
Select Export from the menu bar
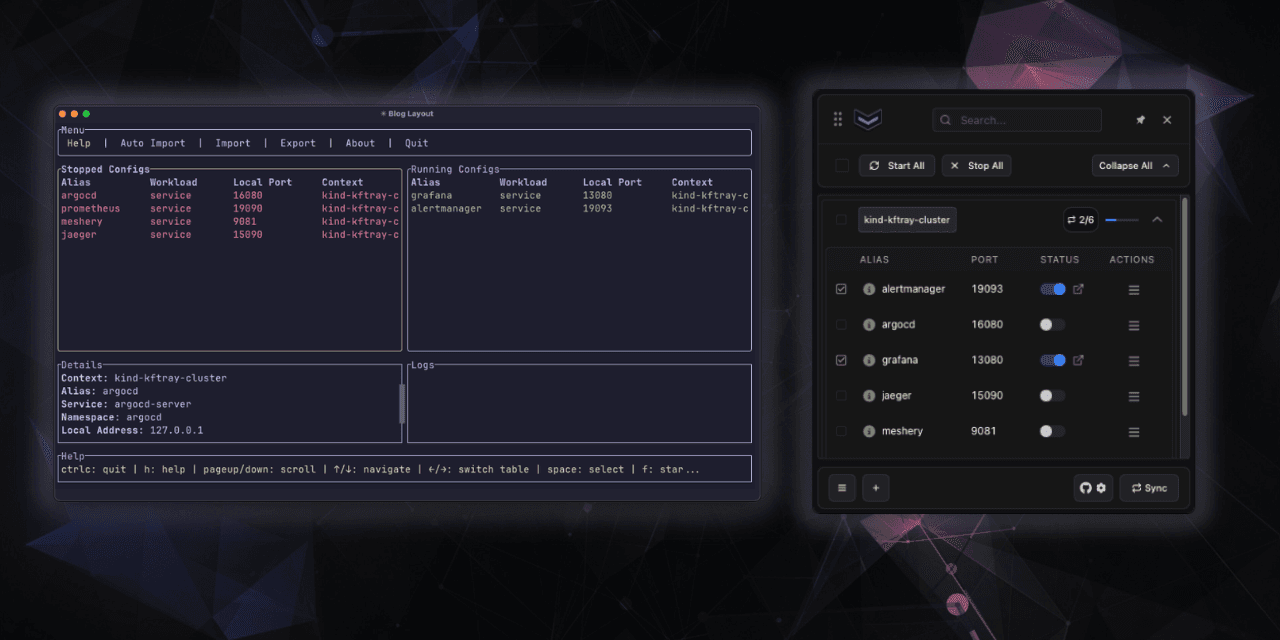click(297, 142)
